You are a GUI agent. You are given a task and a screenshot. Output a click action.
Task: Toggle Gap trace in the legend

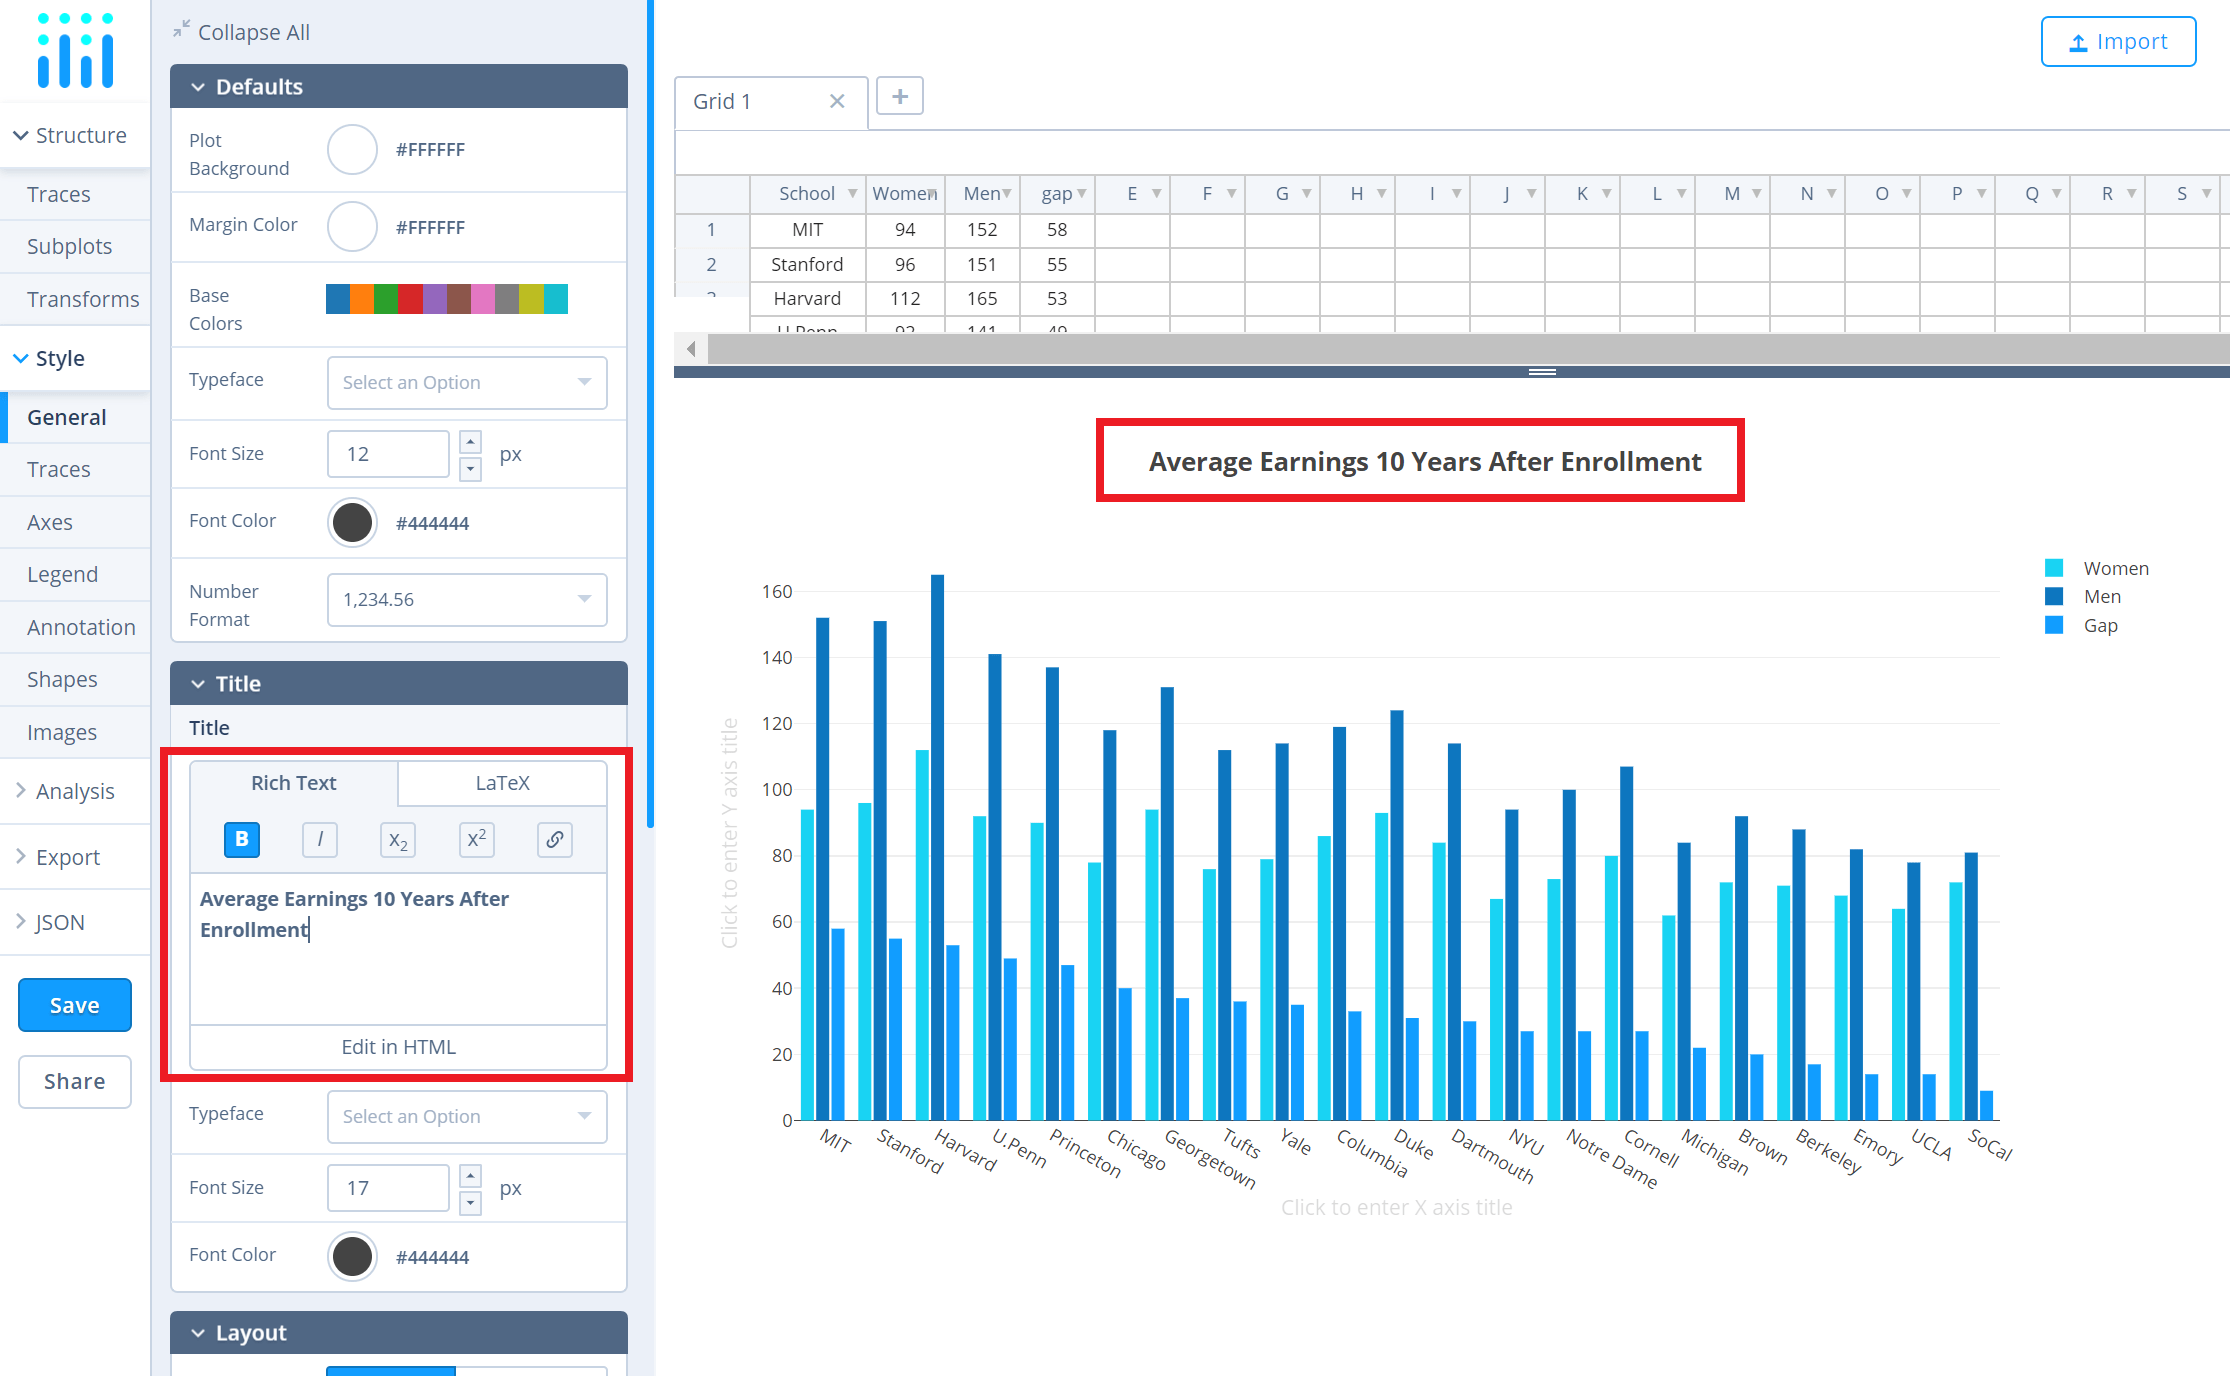(x=2100, y=625)
